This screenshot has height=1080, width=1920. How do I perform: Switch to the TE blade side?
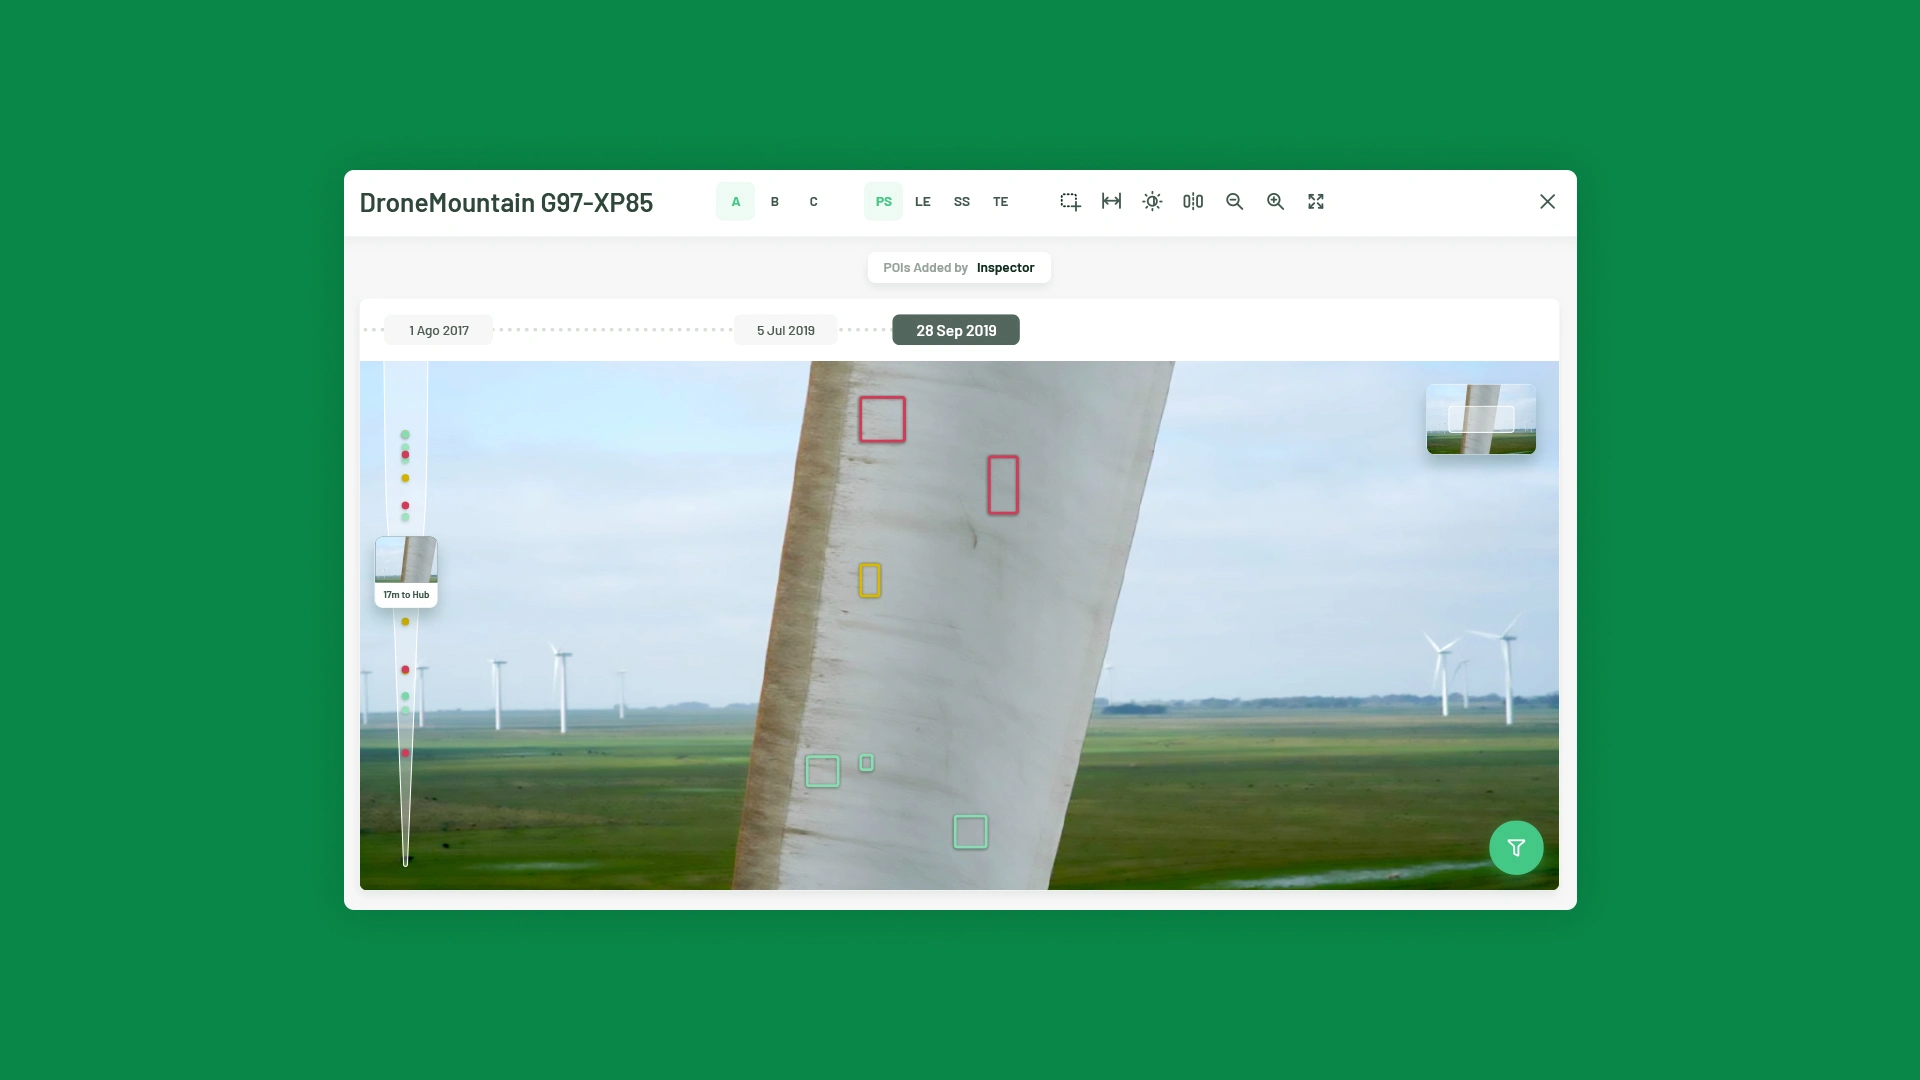pyautogui.click(x=1000, y=202)
